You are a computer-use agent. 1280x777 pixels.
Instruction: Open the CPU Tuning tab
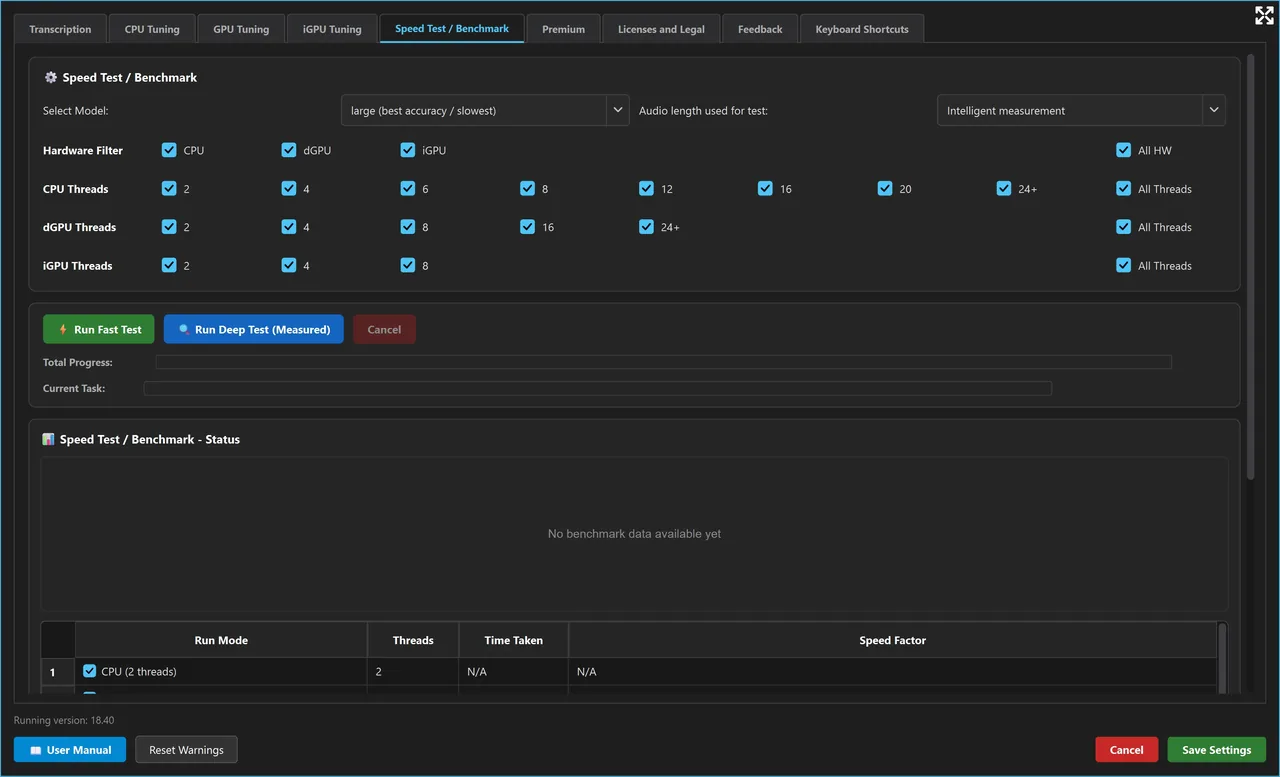click(152, 29)
